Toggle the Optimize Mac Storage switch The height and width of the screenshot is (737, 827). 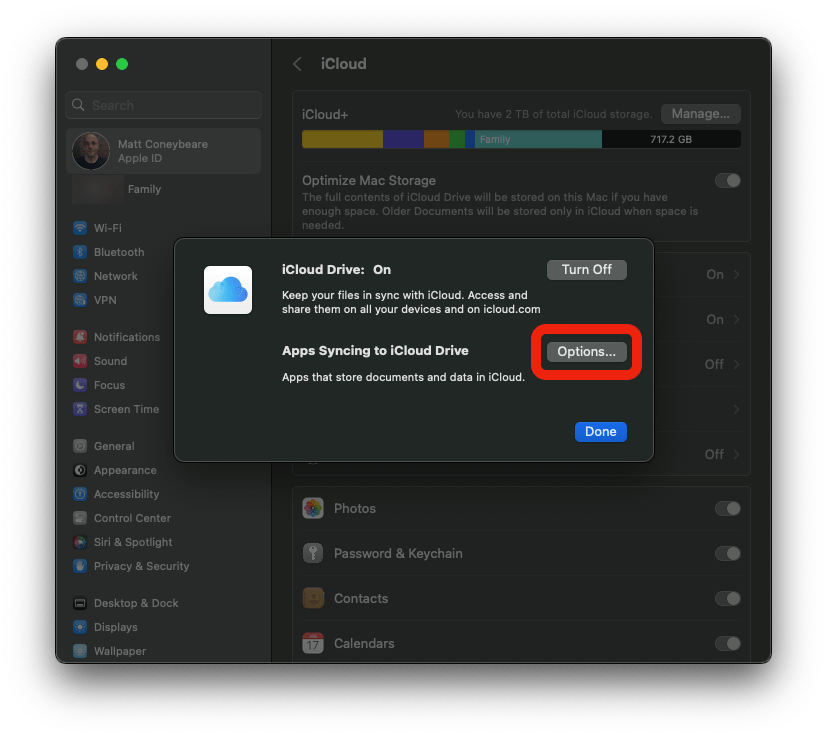click(727, 181)
